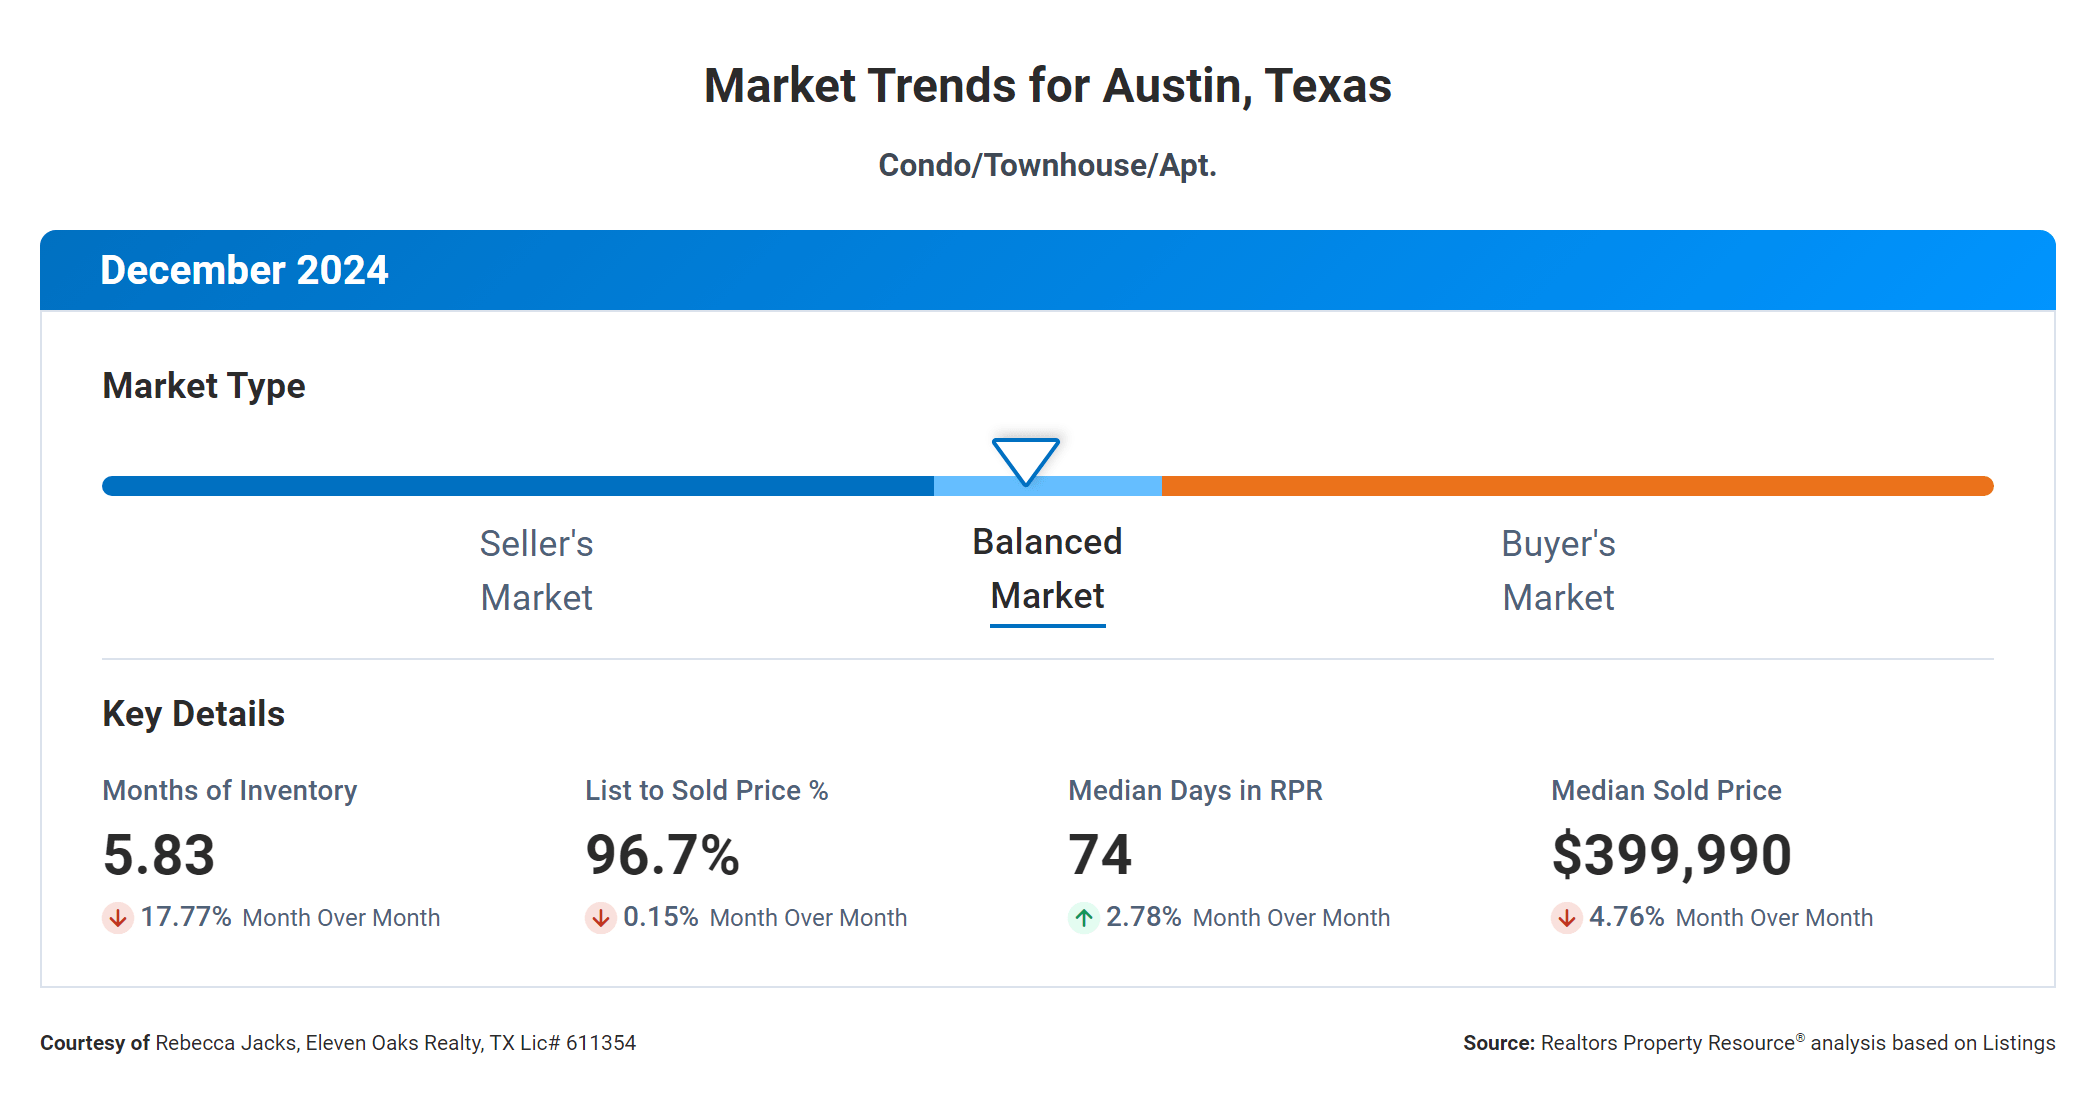Click the Median Days in RPR label
2096x1100 pixels.
pos(1195,790)
